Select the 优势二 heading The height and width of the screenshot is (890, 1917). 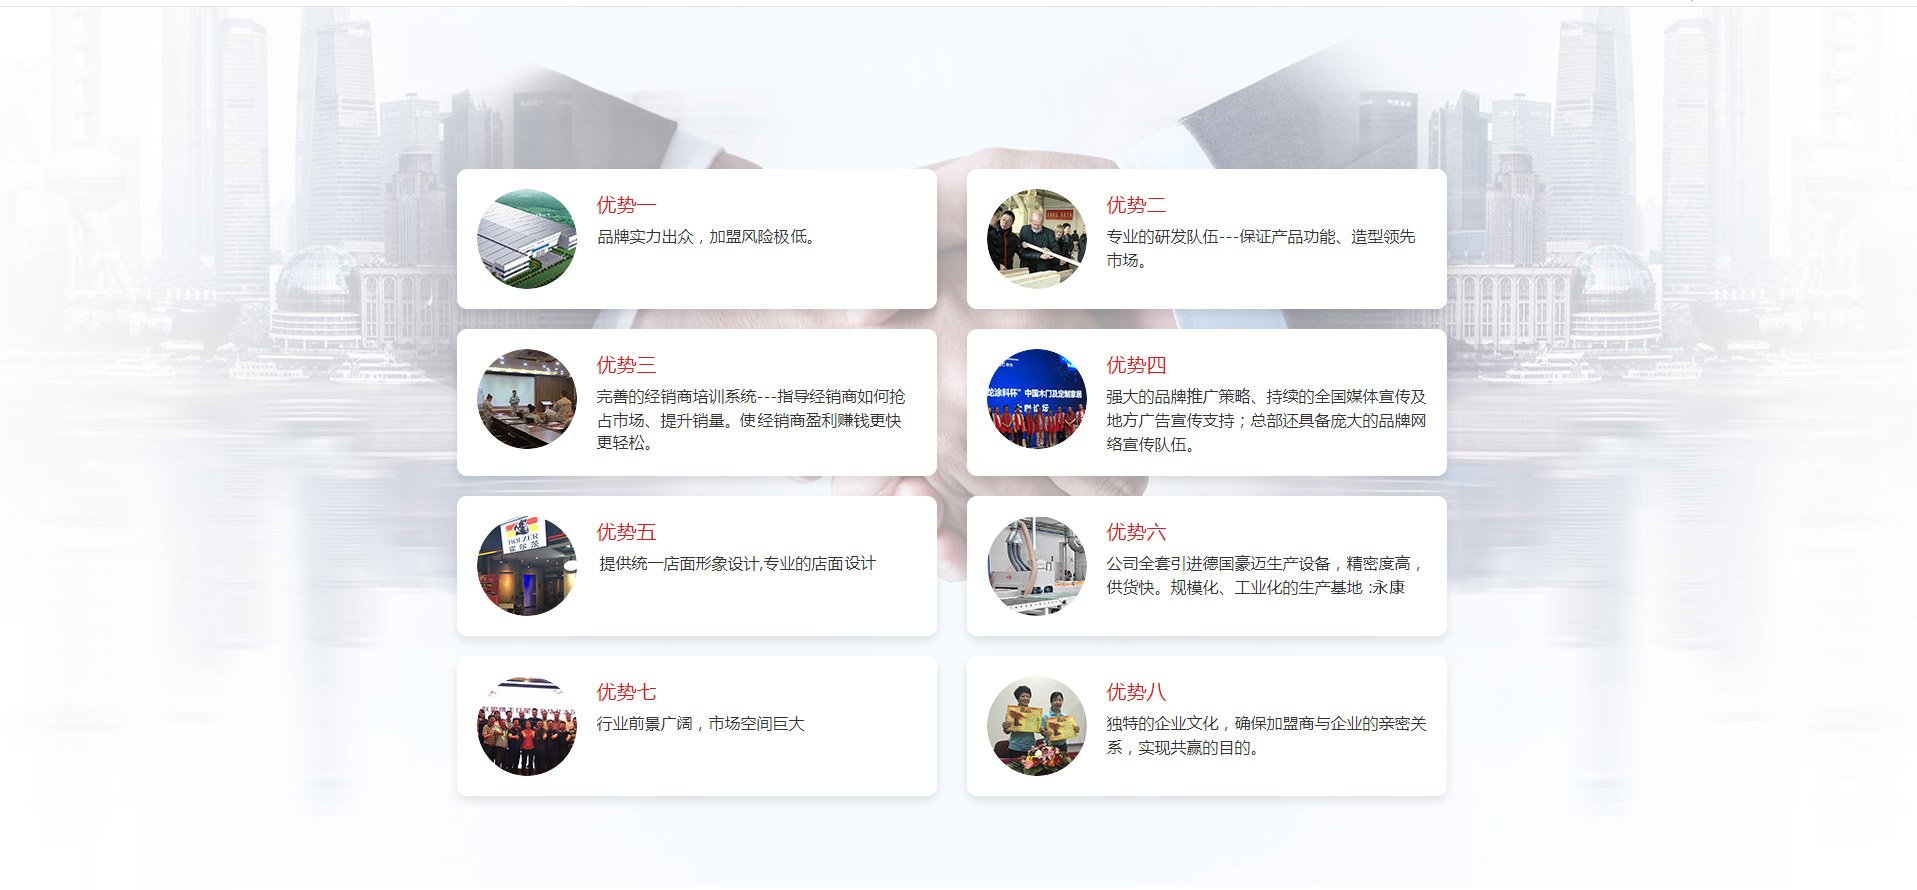click(x=1135, y=205)
